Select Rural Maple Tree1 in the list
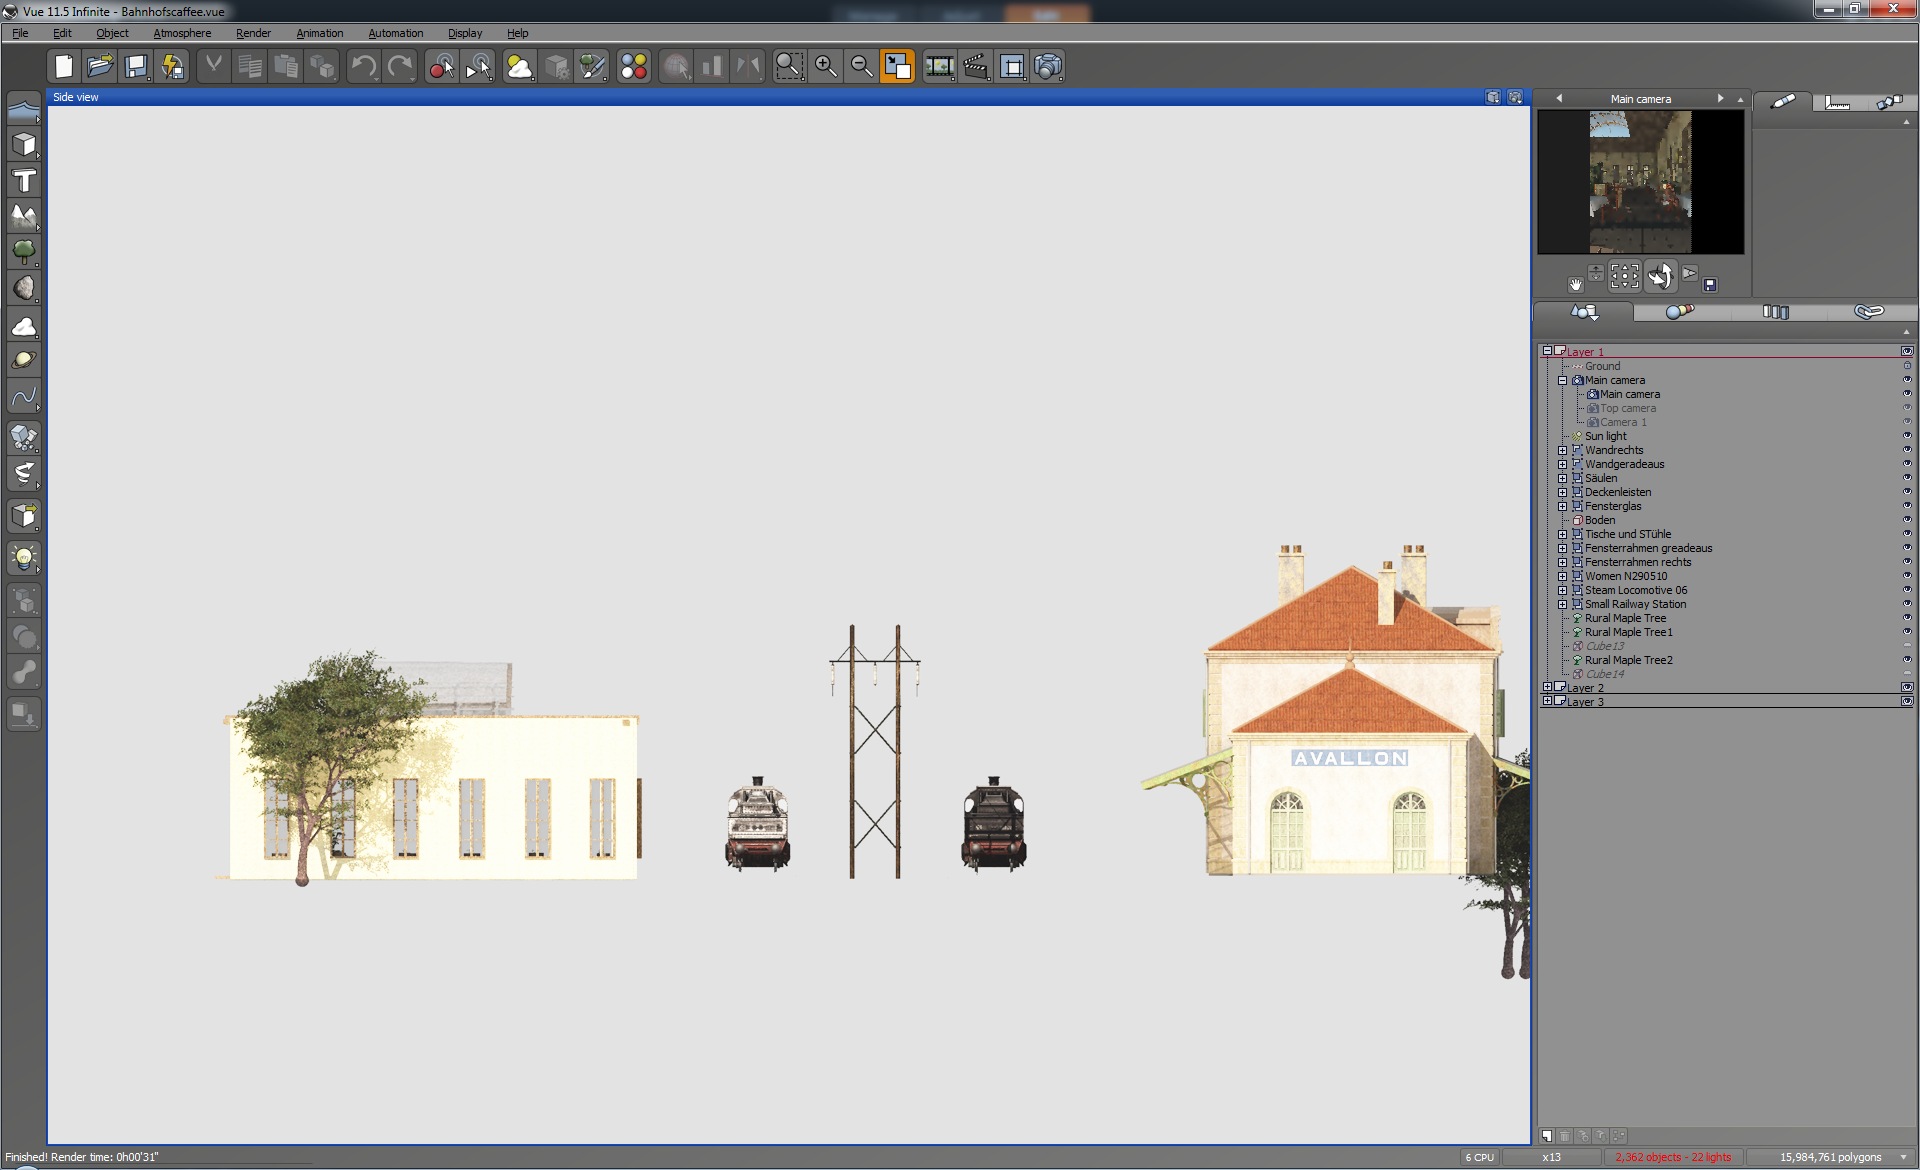 click(x=1628, y=632)
